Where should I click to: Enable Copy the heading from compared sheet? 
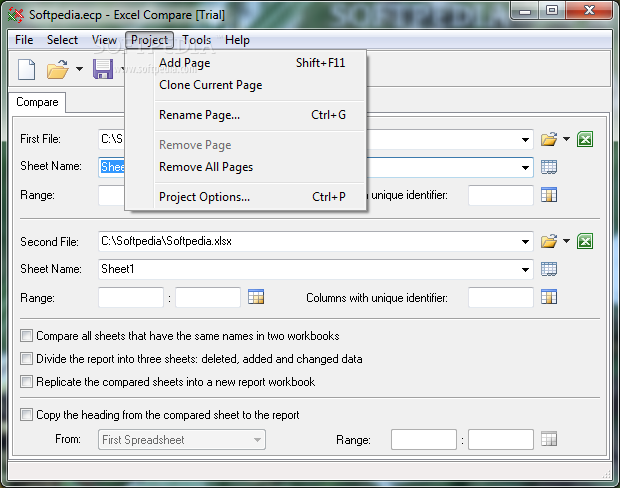26,415
